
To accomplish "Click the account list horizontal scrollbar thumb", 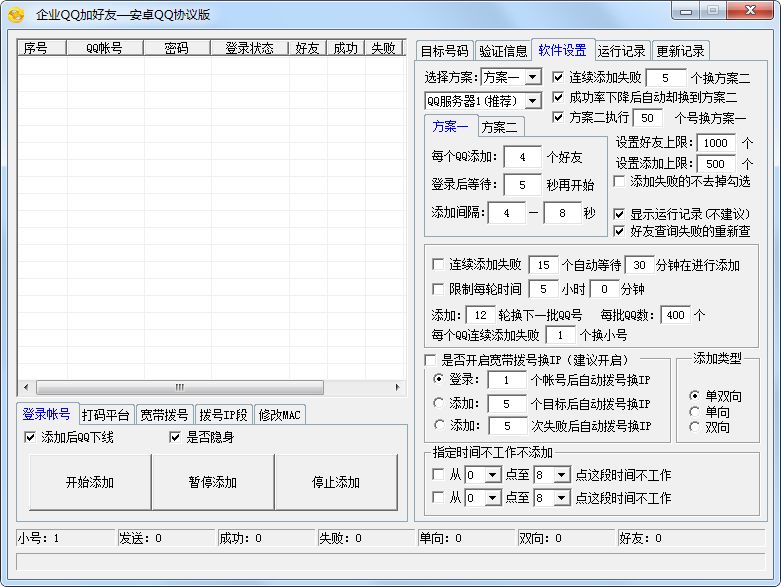I will (x=180, y=387).
